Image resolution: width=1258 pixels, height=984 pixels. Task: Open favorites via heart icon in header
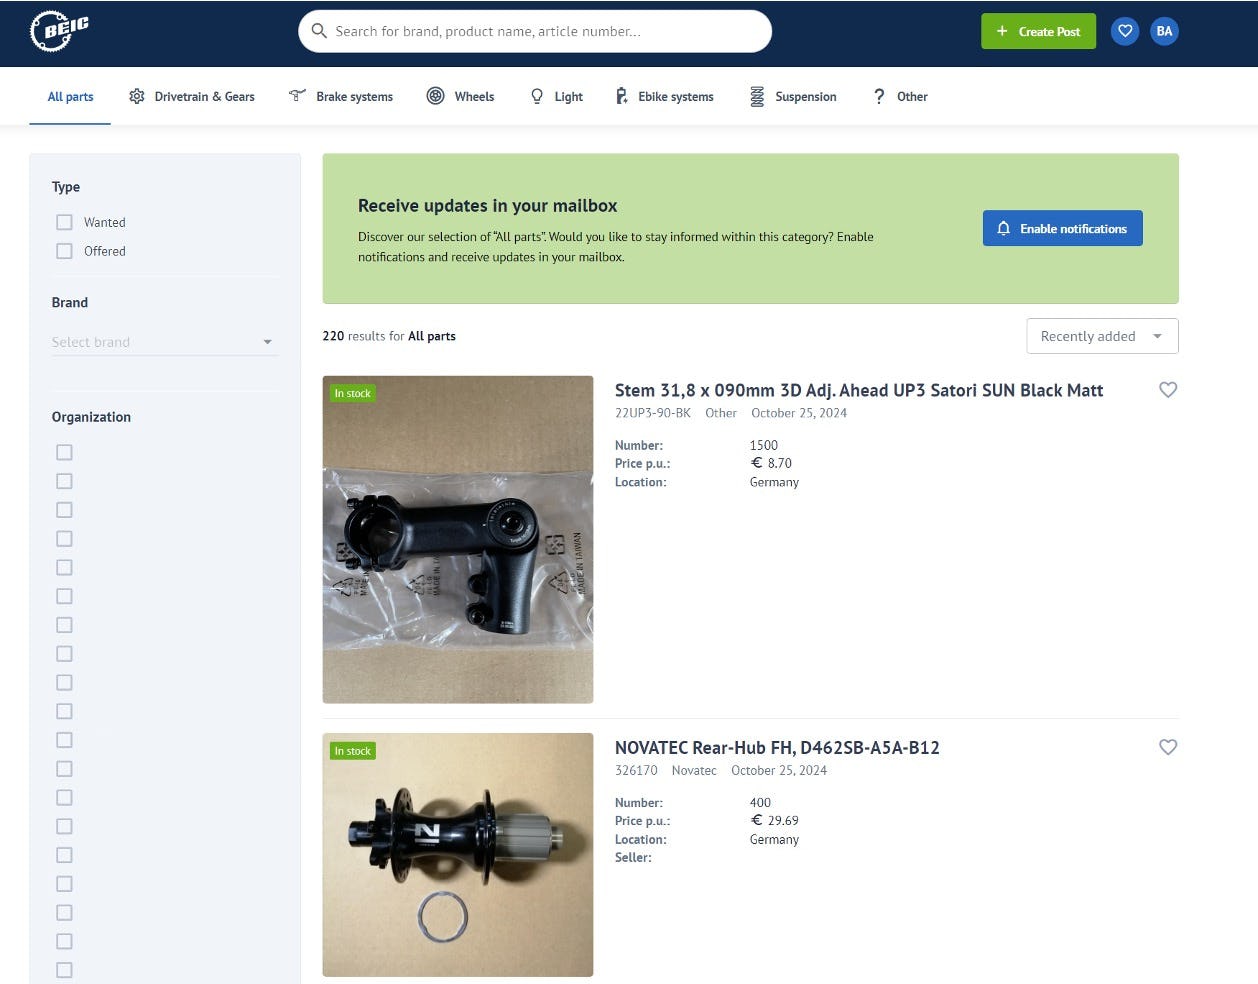1125,31
